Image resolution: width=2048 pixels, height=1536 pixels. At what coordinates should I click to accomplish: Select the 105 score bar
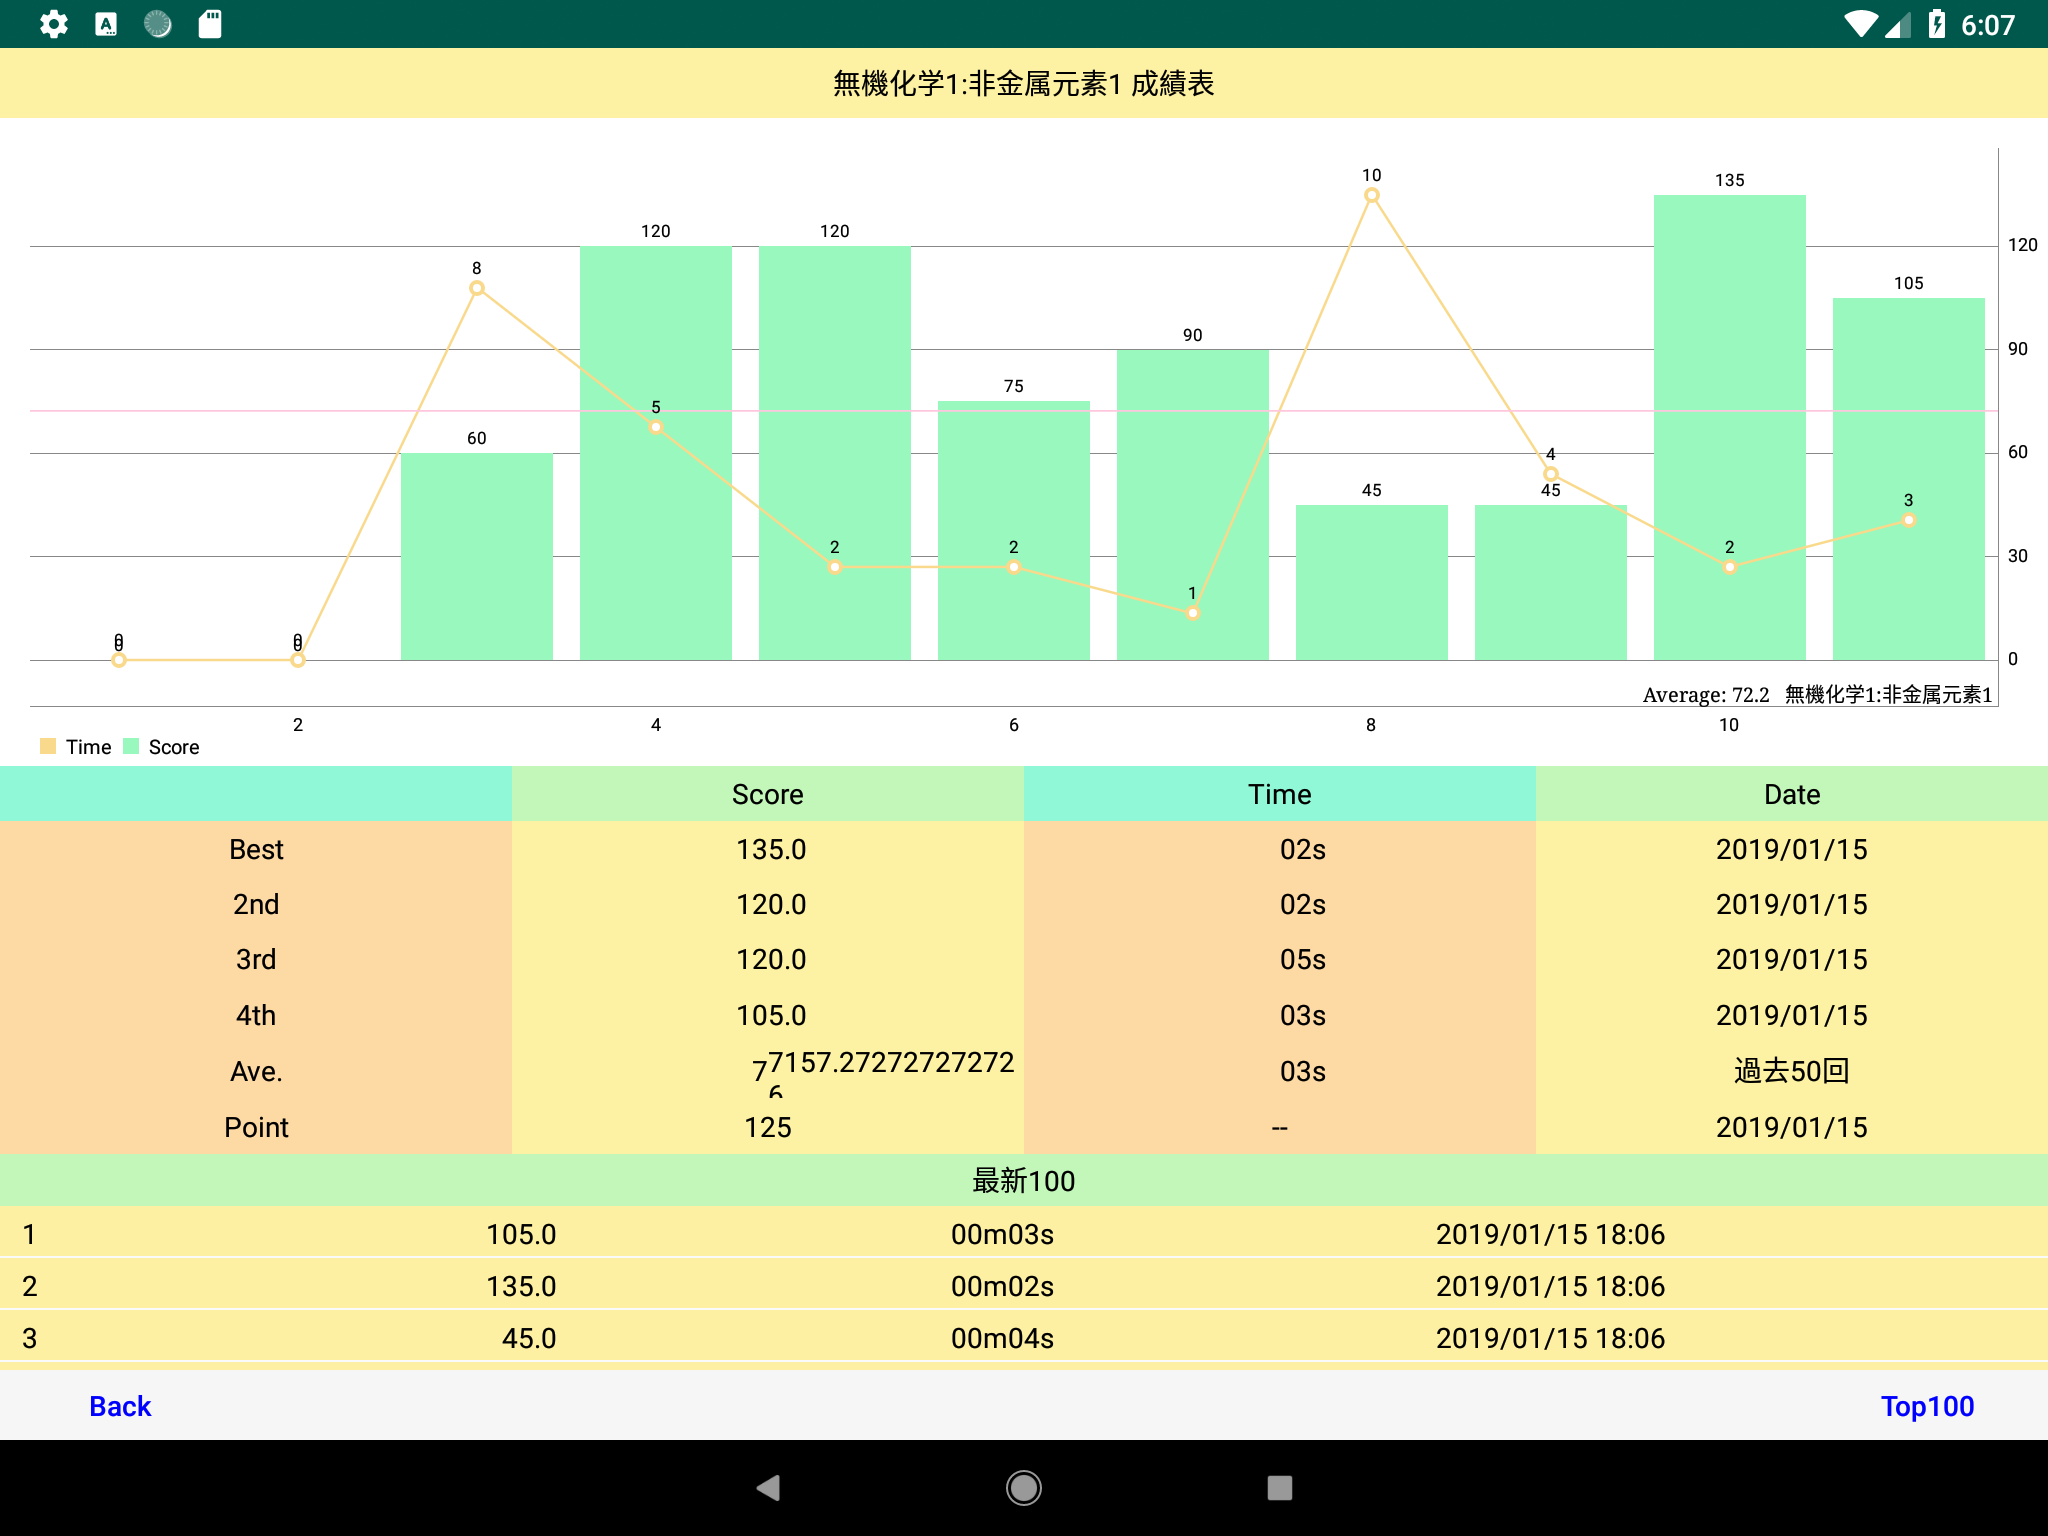point(1909,479)
